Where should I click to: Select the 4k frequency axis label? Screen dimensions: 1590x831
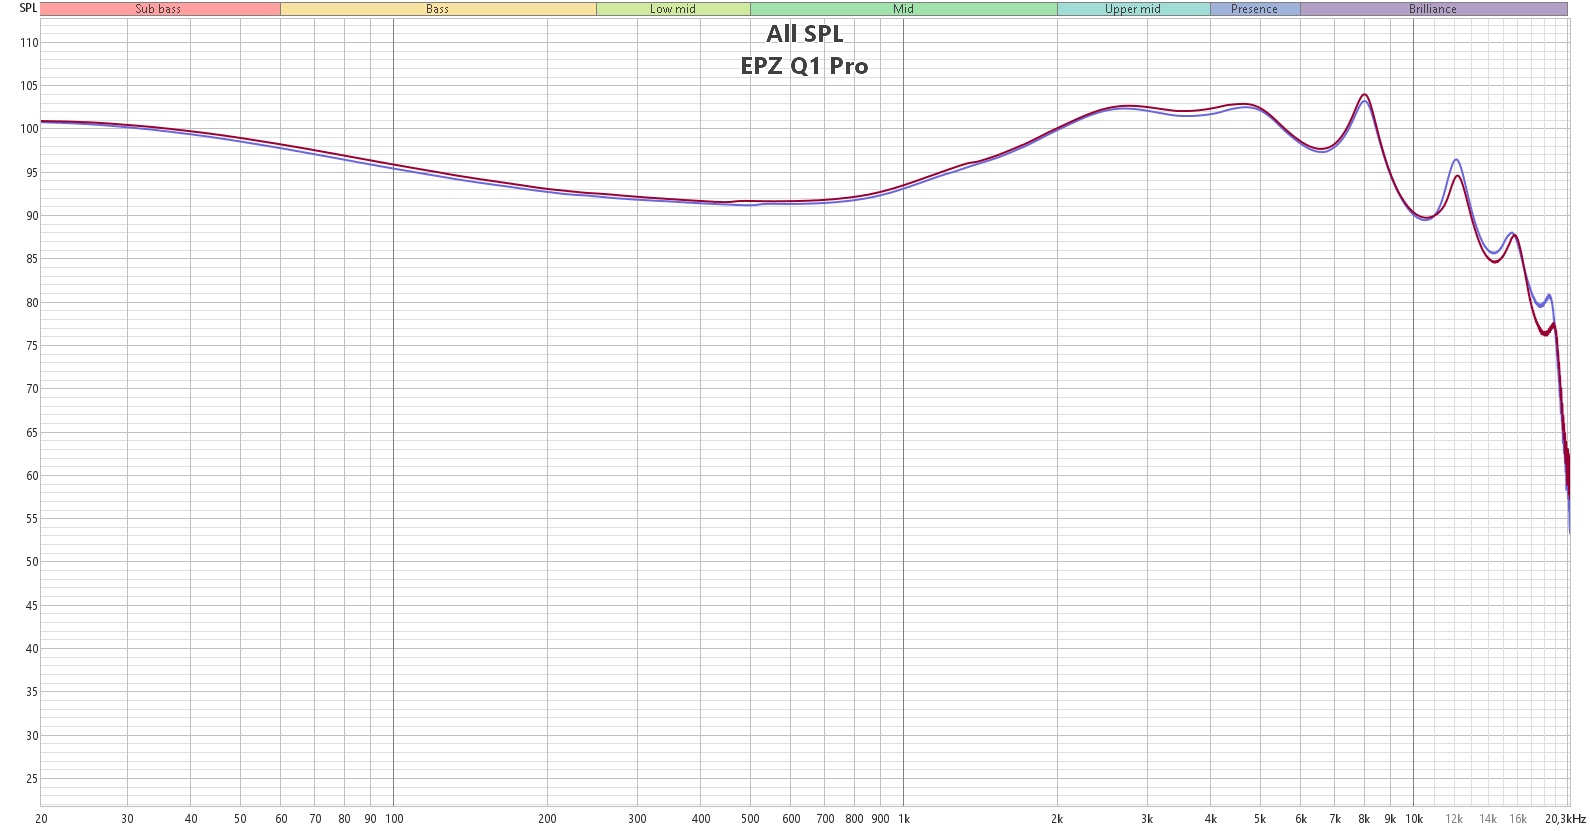pyautogui.click(x=1211, y=819)
